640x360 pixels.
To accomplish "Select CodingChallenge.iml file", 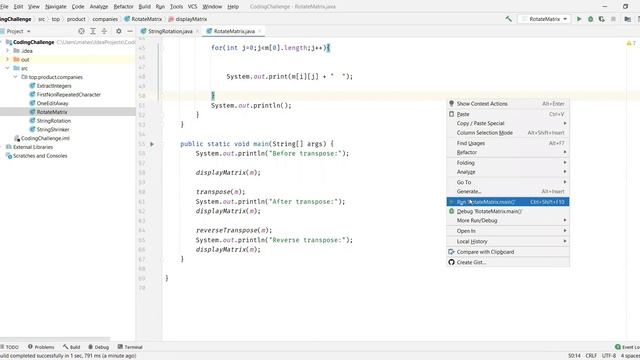I will click(x=45, y=138).
